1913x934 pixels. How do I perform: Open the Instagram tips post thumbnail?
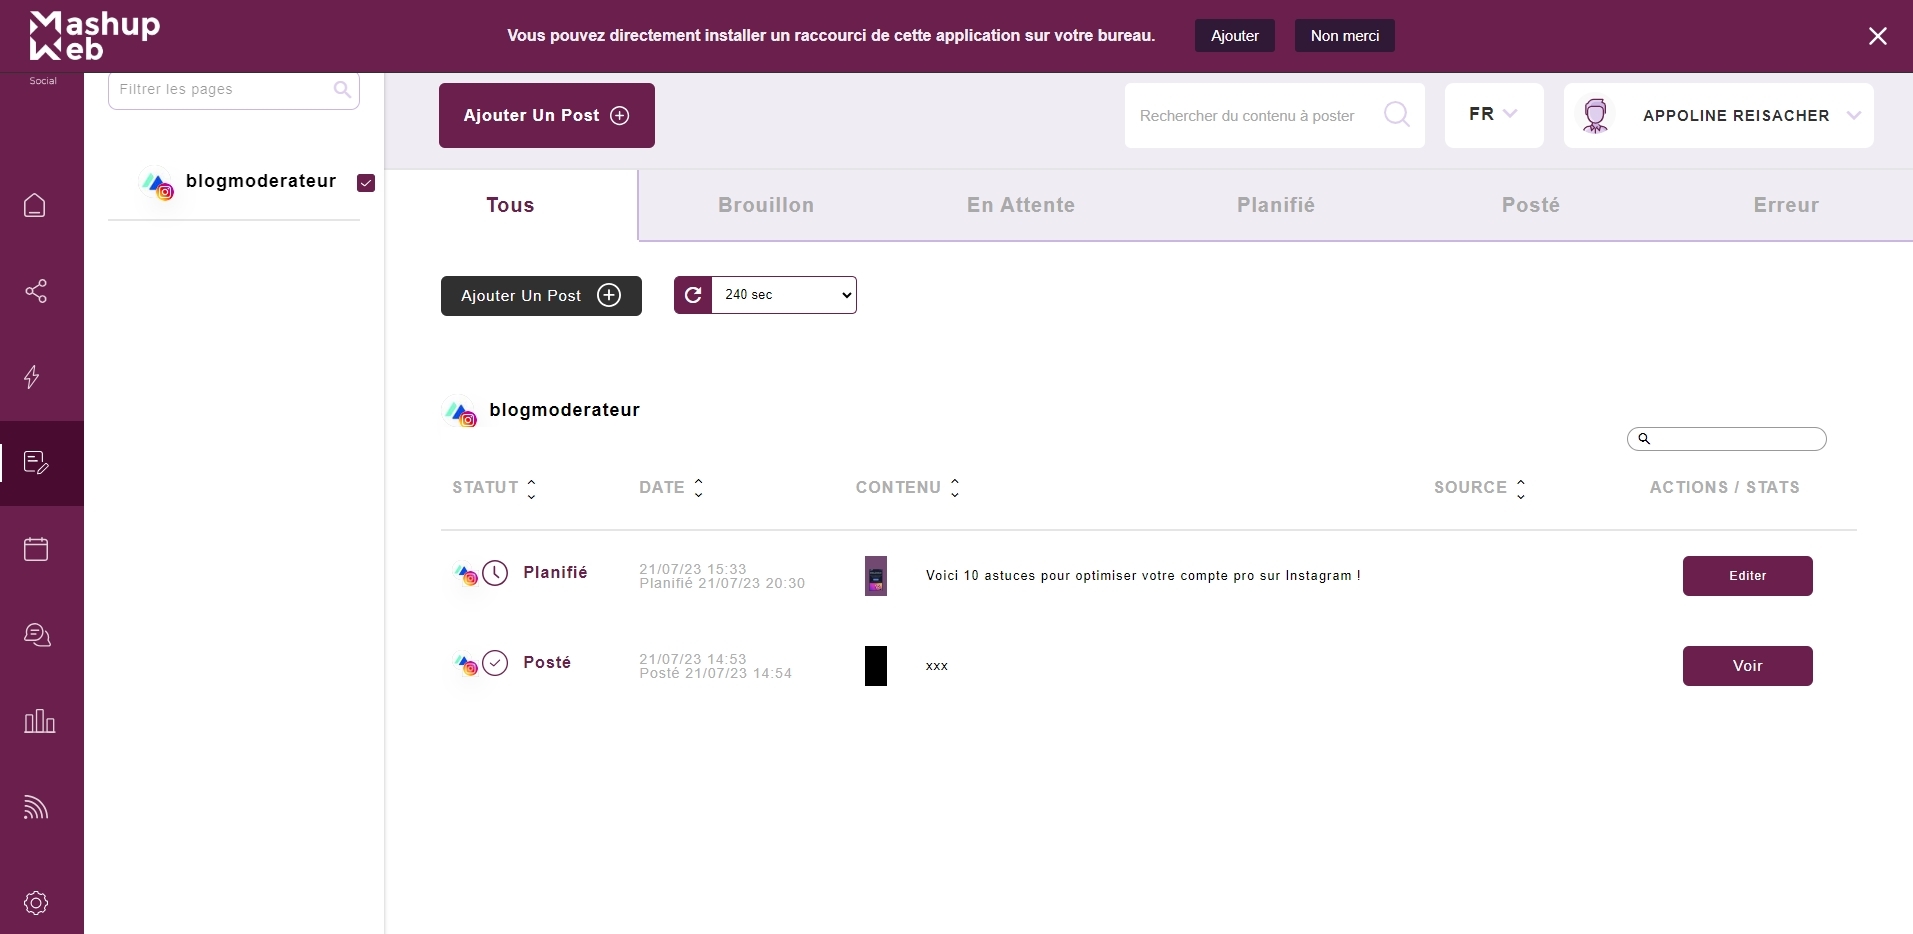coord(876,576)
